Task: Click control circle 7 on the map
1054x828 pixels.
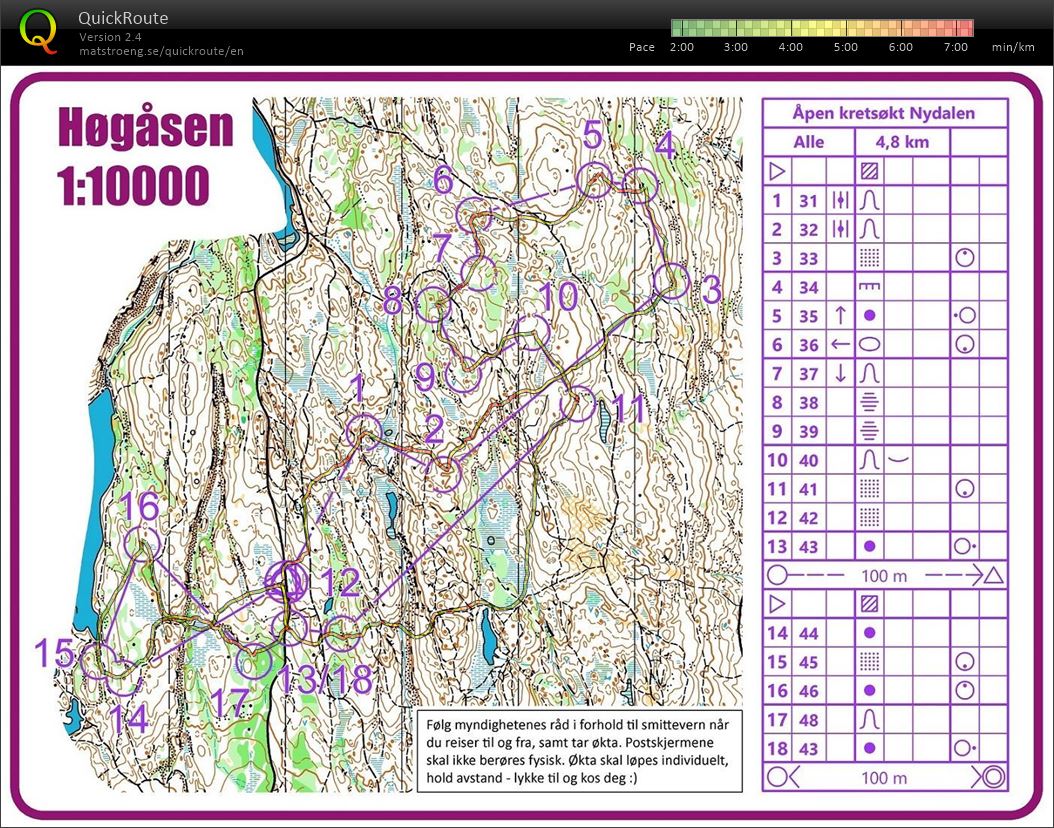Action: [479, 273]
